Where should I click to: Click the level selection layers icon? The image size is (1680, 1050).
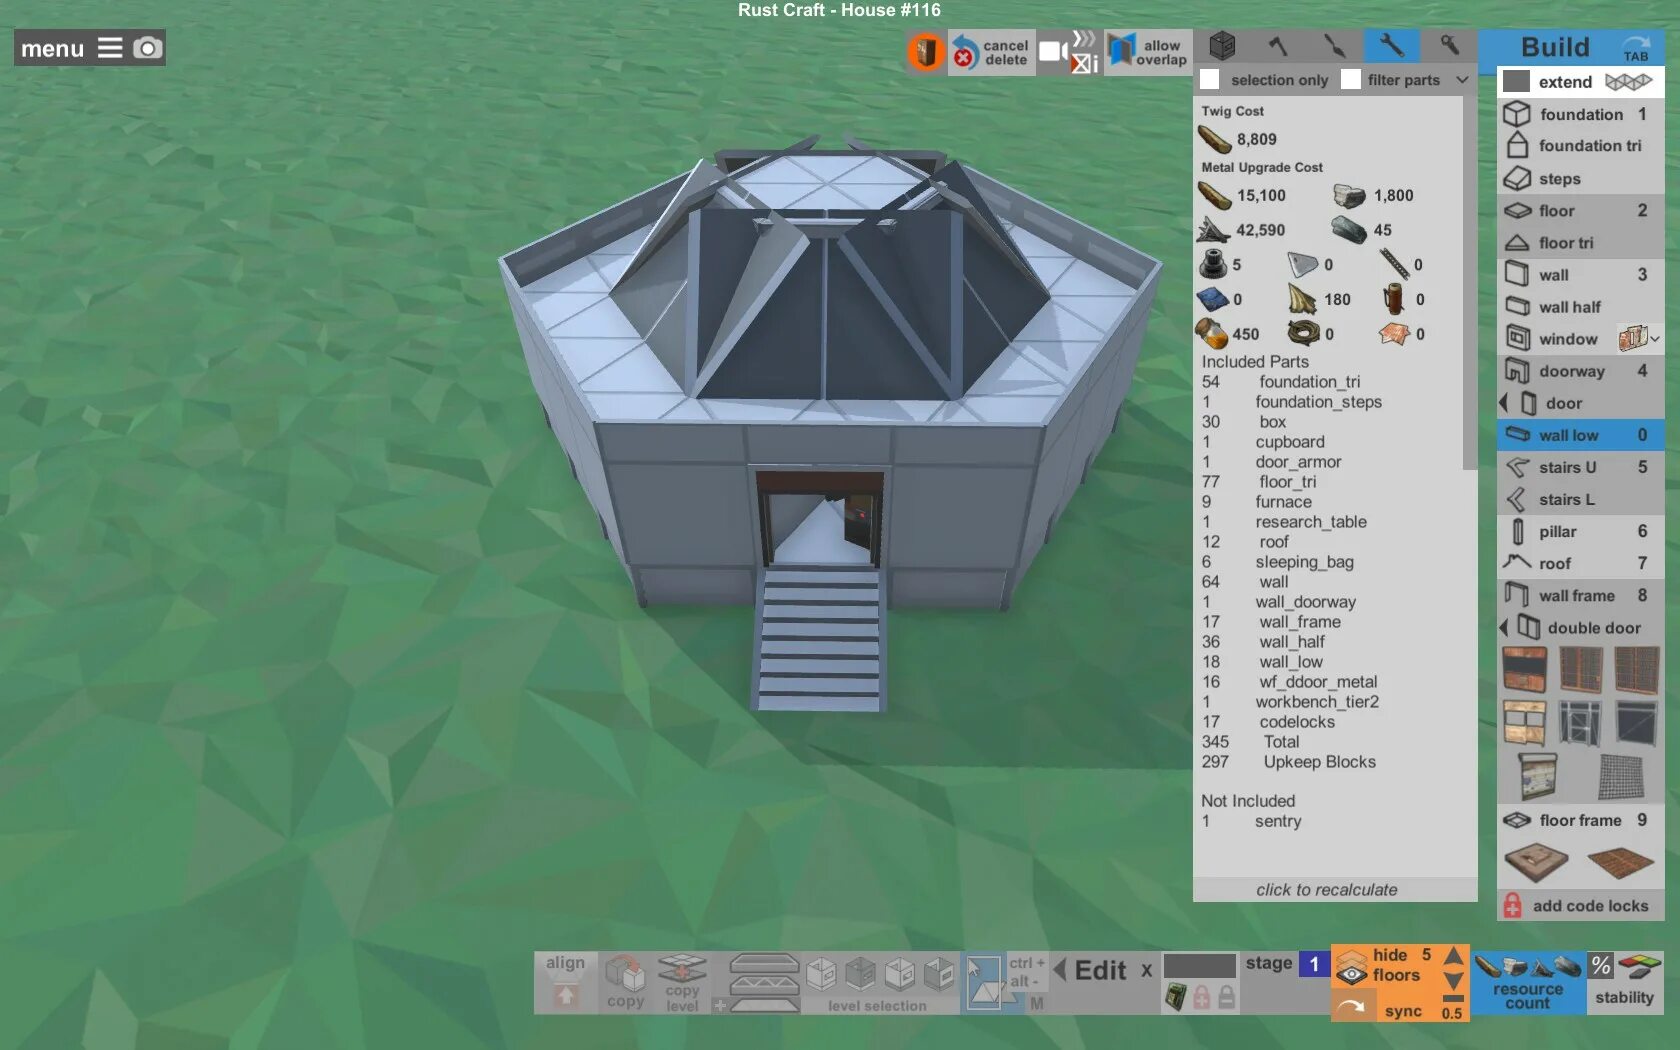(765, 982)
